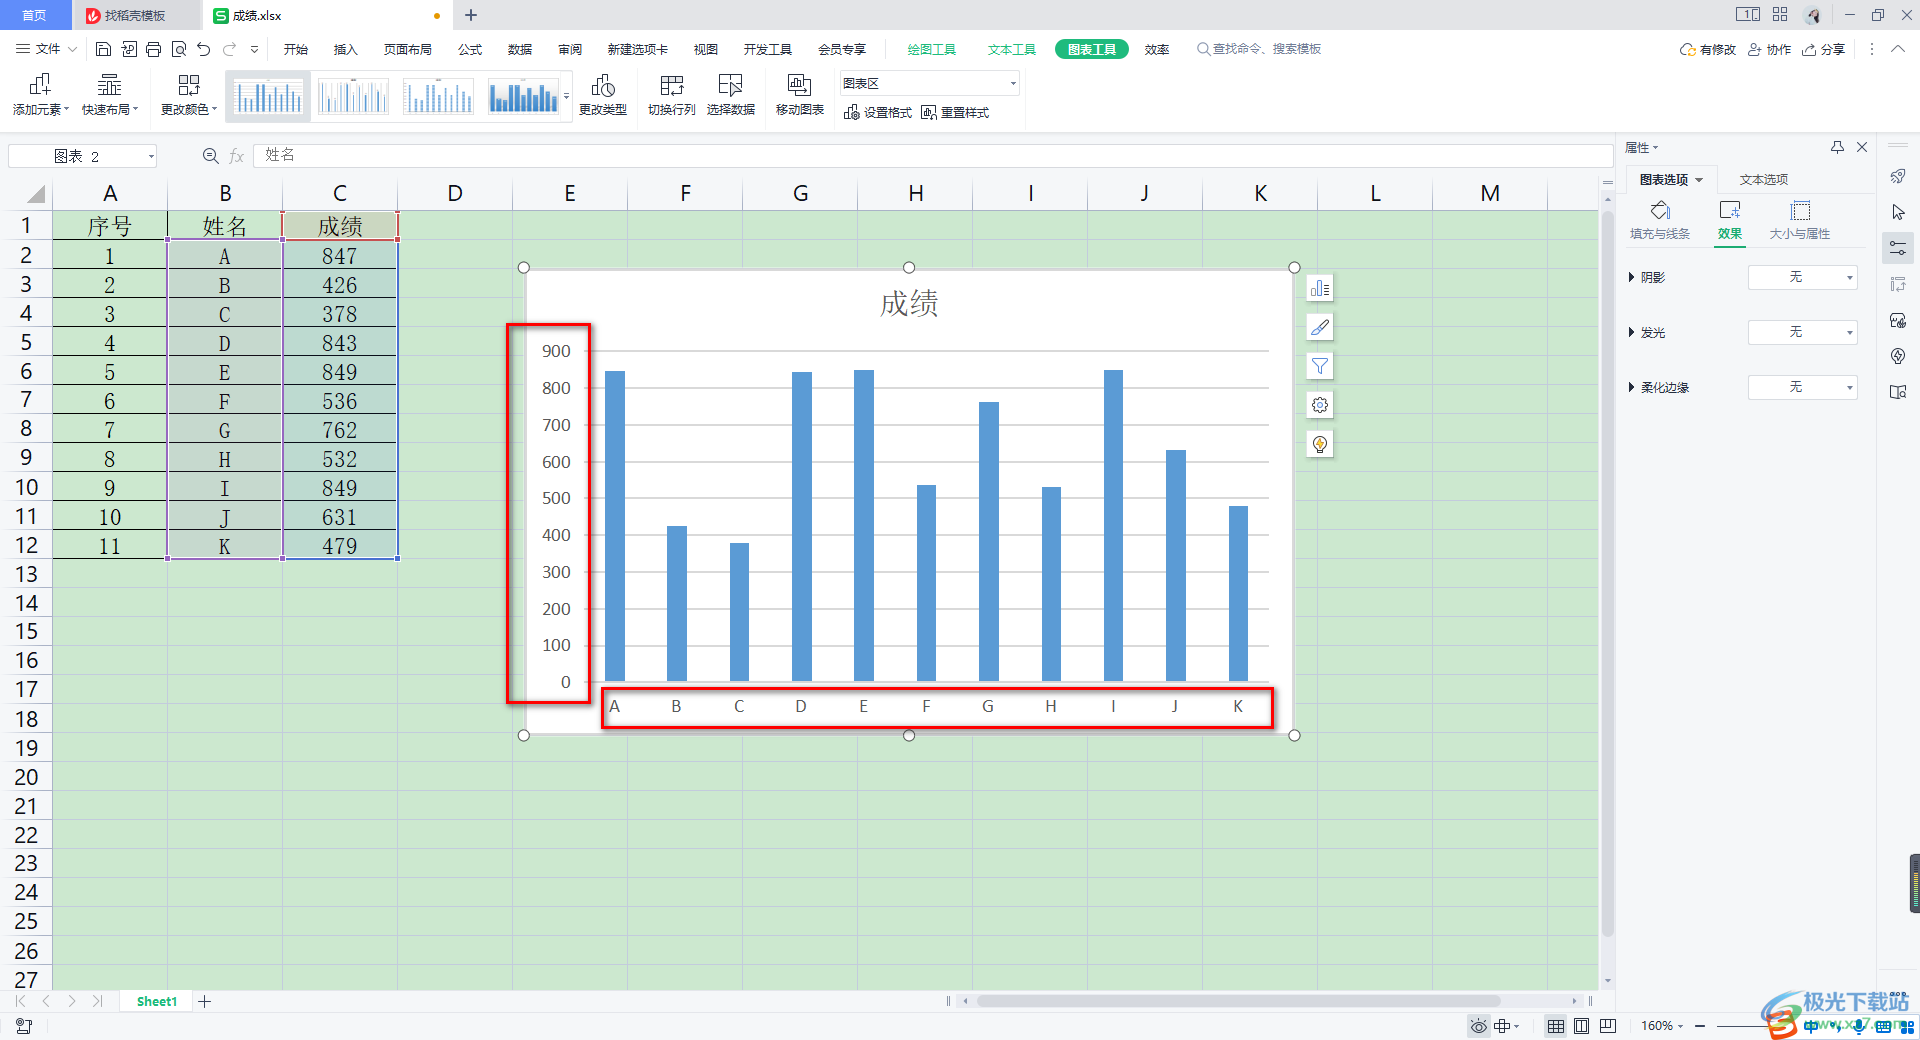Click the chart lightbulb suggestion button

[x=1320, y=444]
